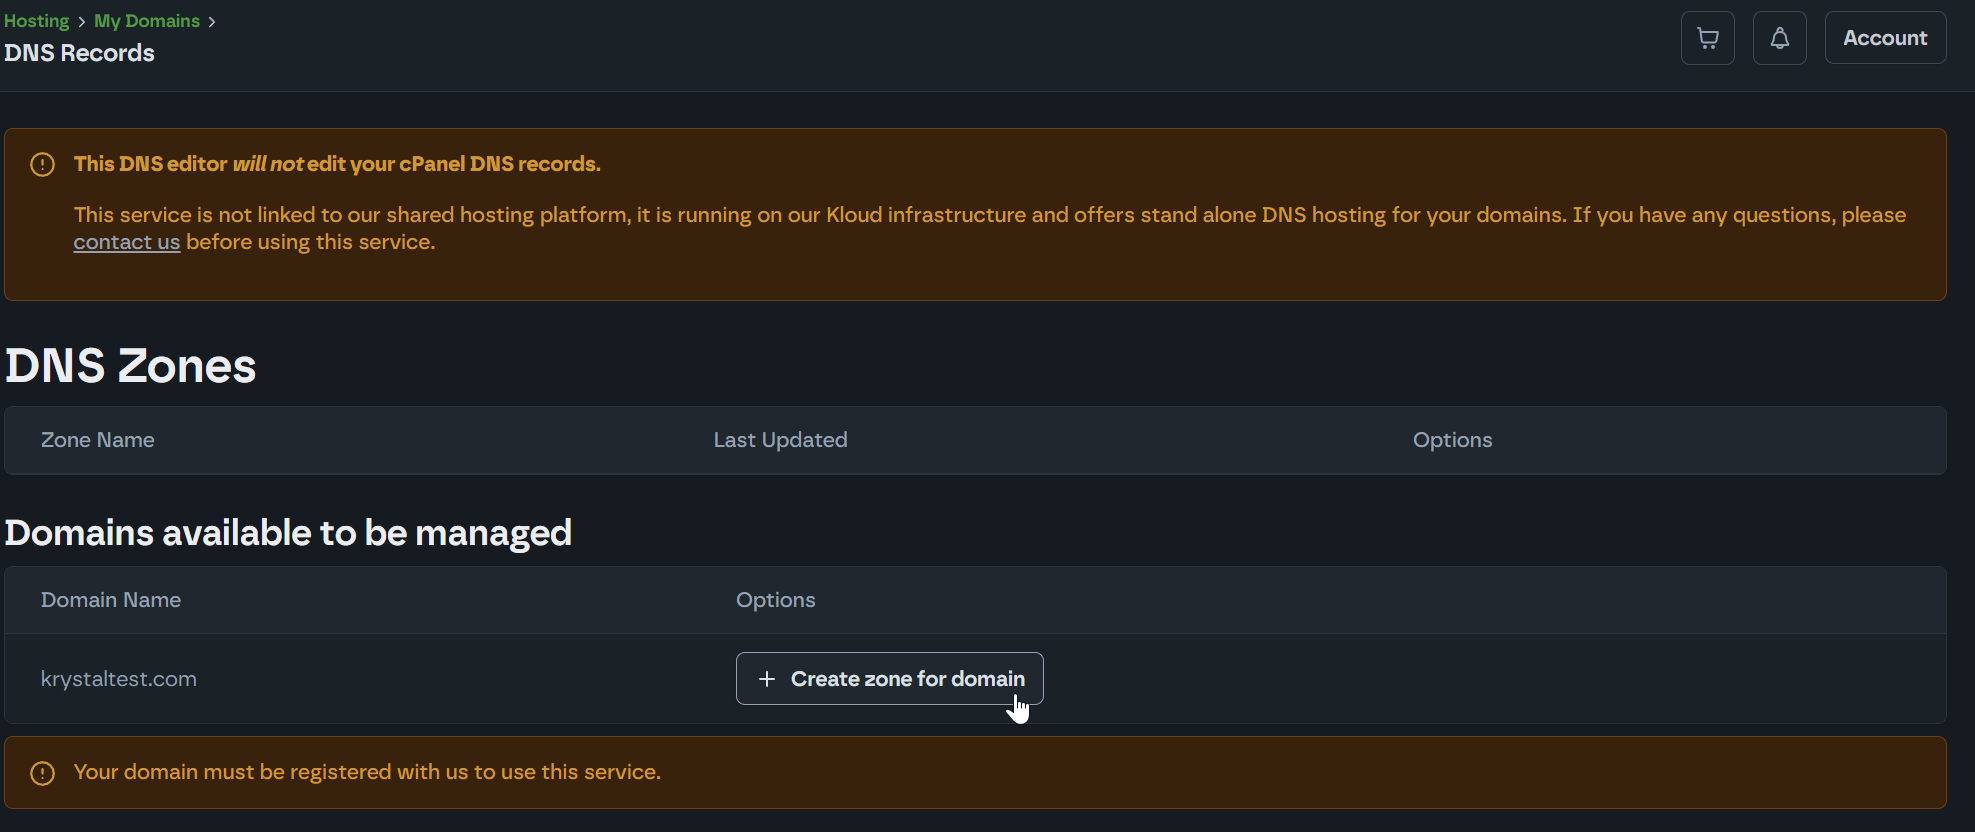Screen dimensions: 1975x832
Task: Click the Zone Name column header
Action: click(97, 440)
